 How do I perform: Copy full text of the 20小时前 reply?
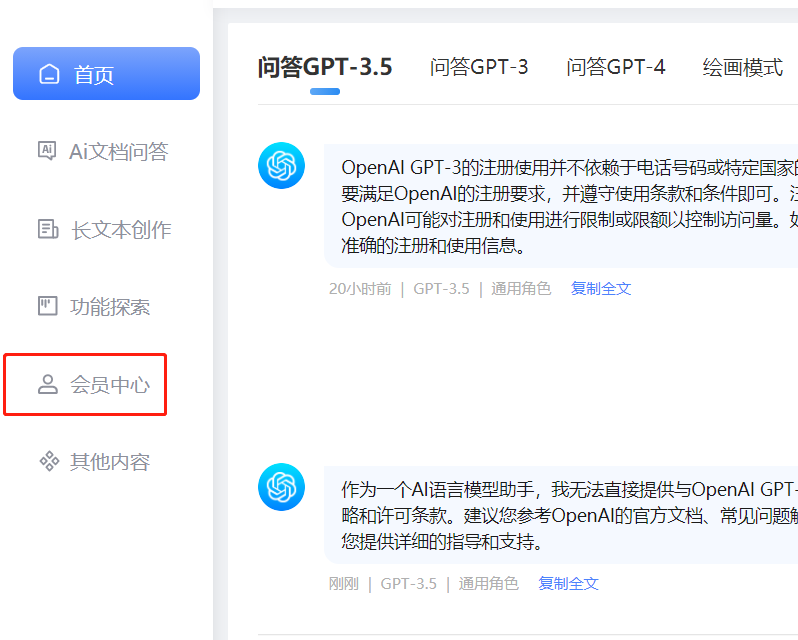click(601, 289)
